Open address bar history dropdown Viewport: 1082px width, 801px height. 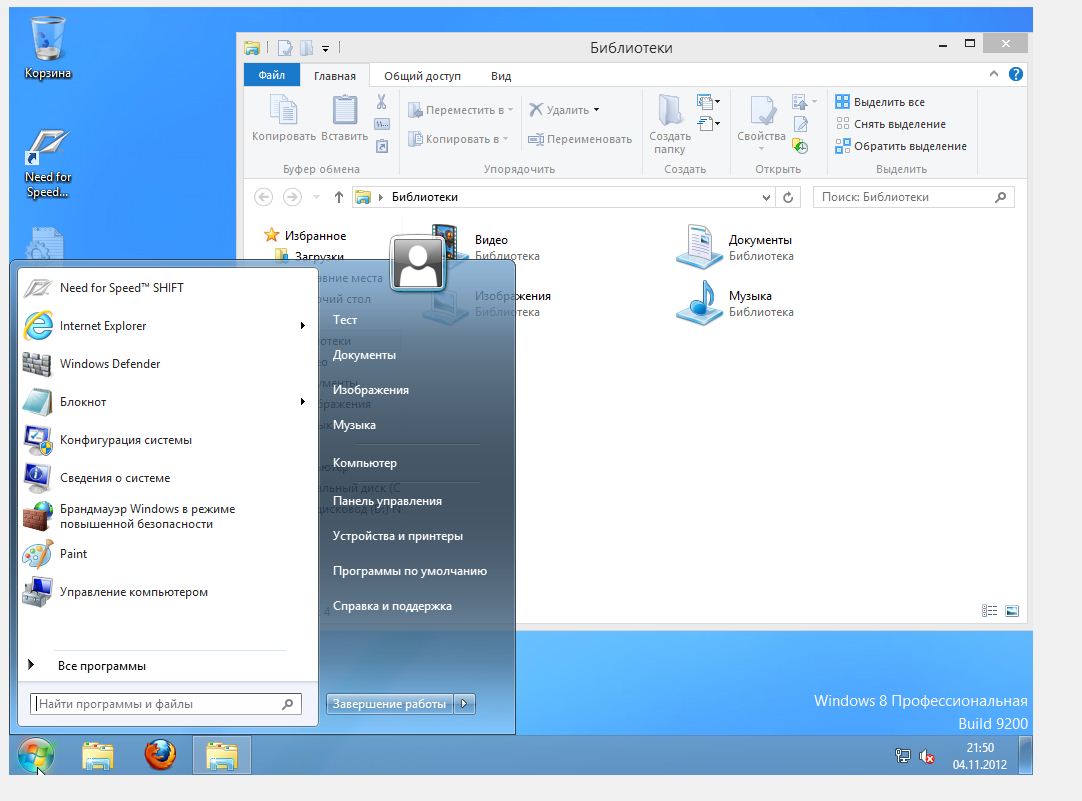pyautogui.click(x=766, y=197)
